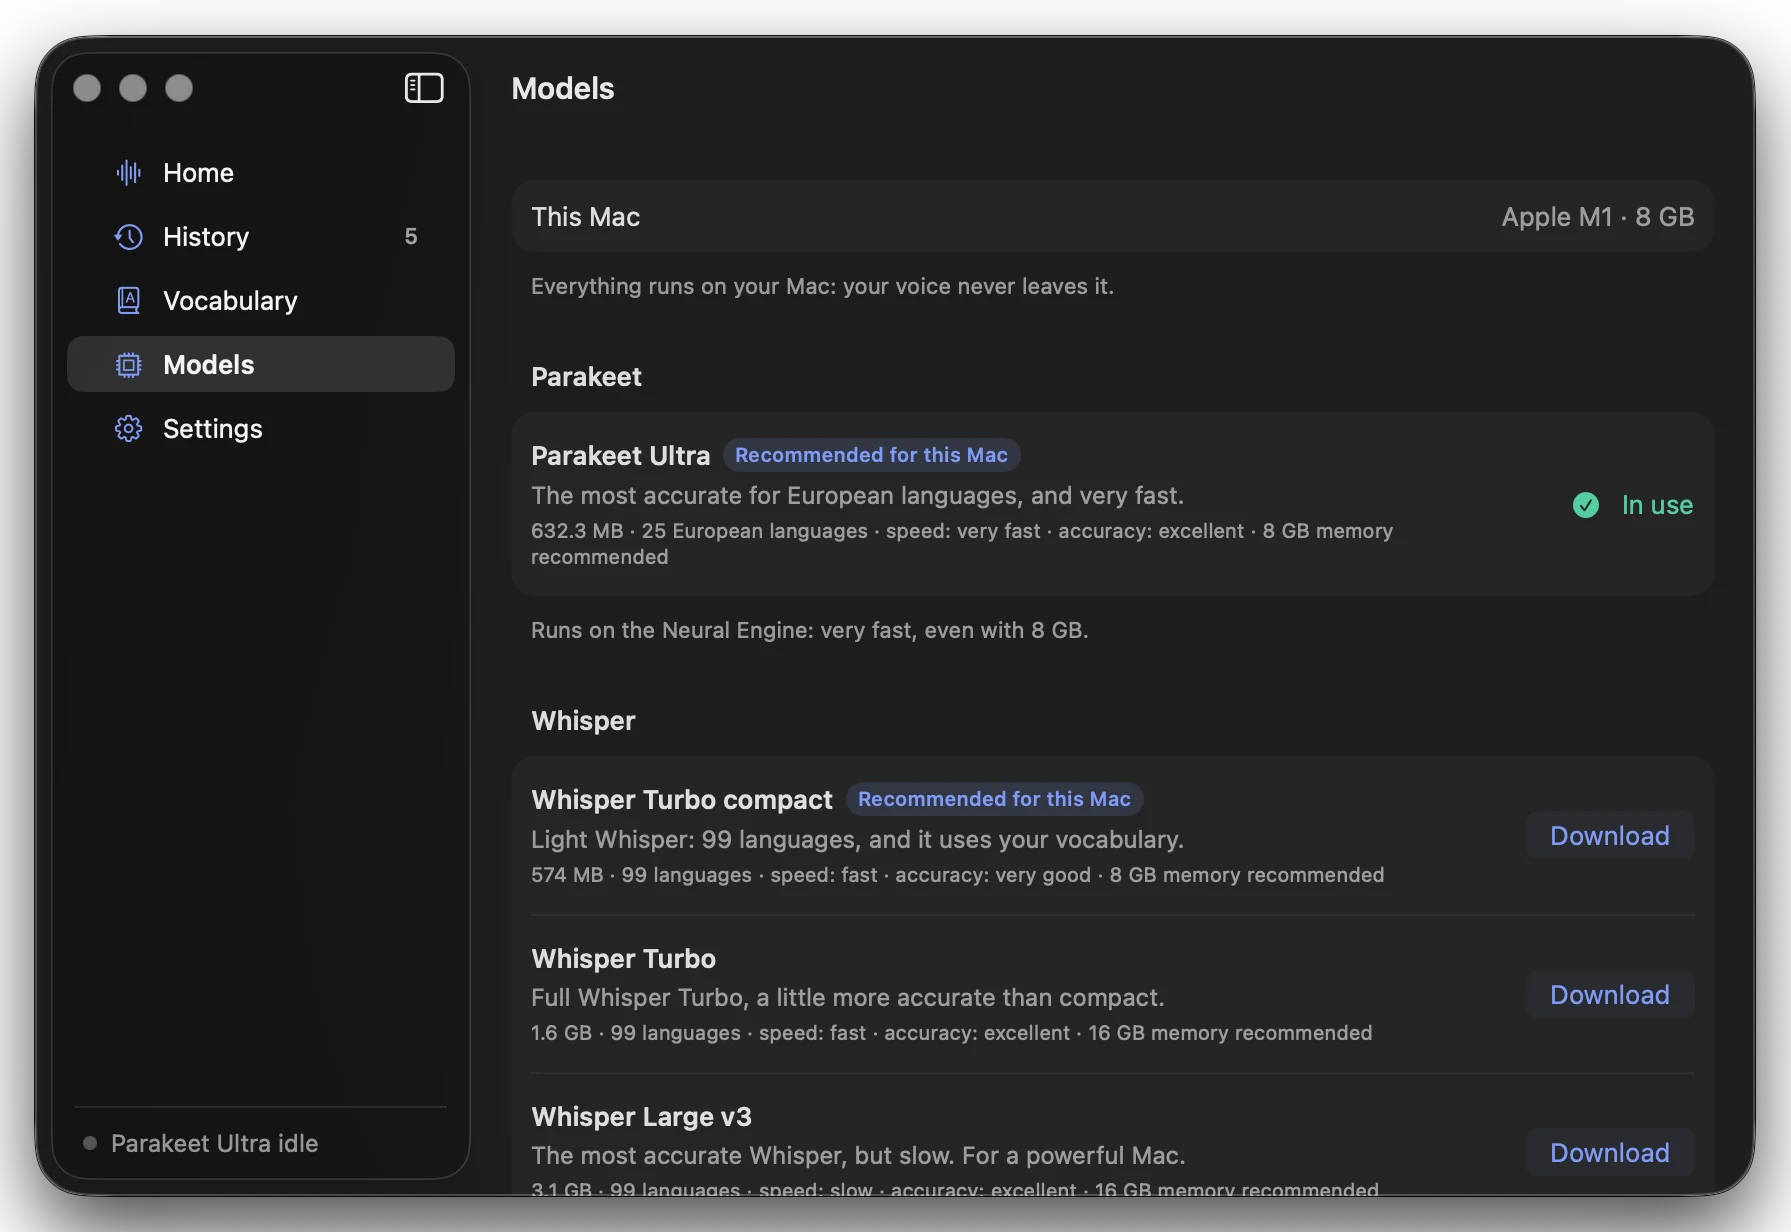
Task: Click the Whisper Large v3 title
Action: click(x=642, y=1117)
